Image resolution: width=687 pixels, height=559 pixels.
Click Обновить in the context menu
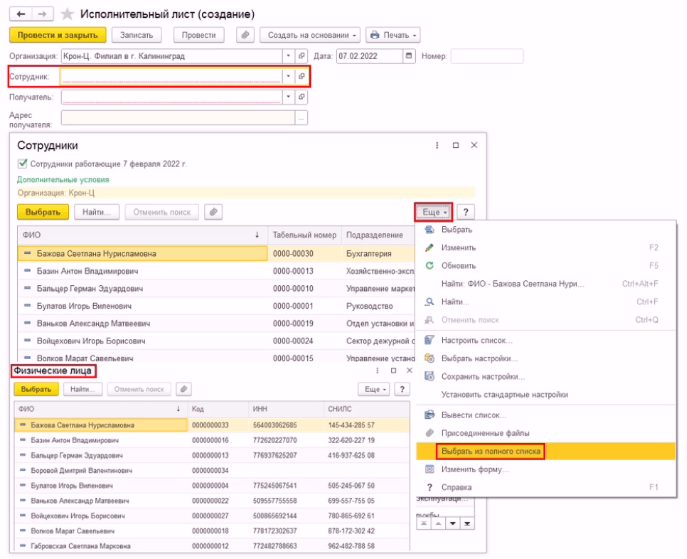tap(458, 265)
